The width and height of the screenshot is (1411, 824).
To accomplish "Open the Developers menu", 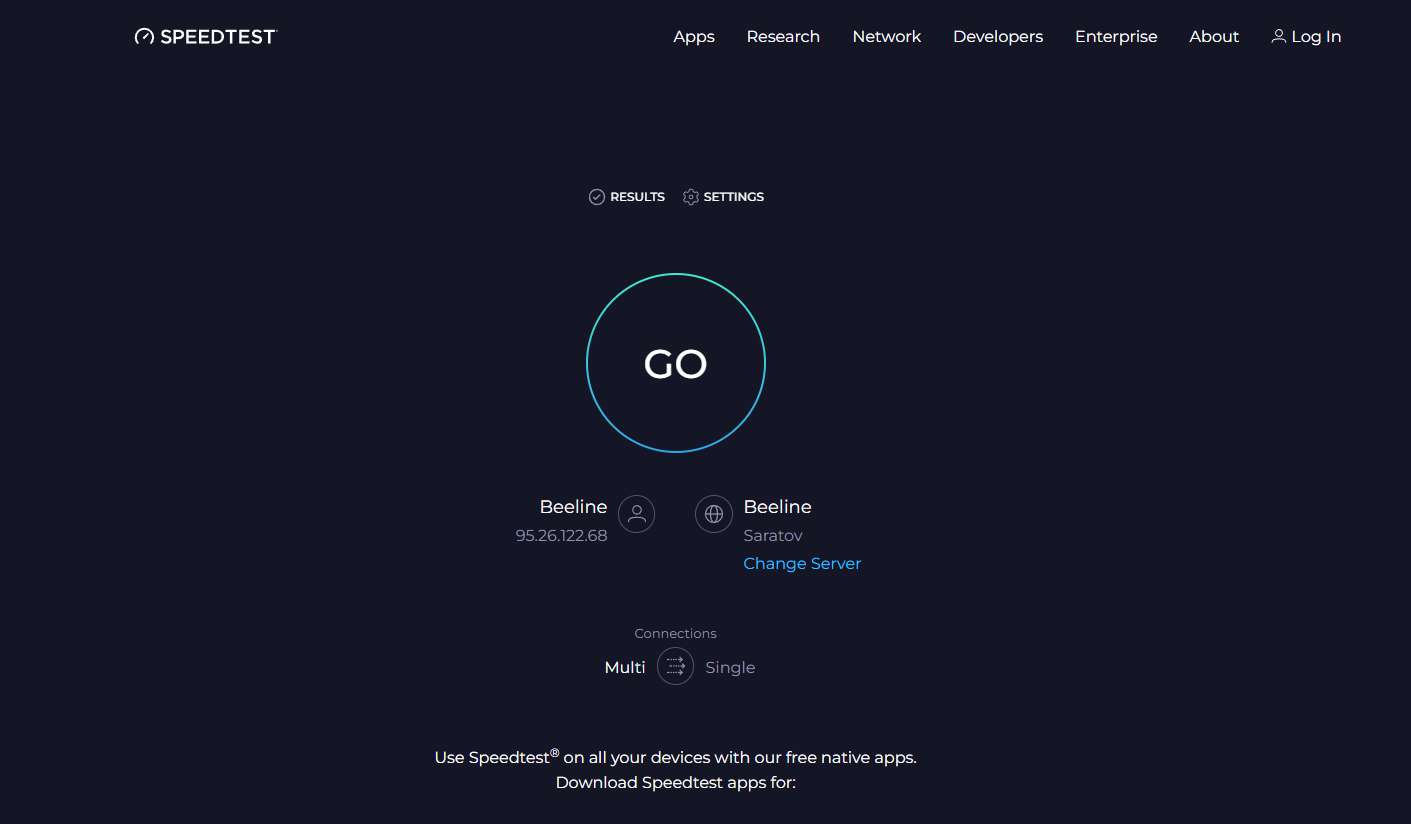I will (x=998, y=36).
